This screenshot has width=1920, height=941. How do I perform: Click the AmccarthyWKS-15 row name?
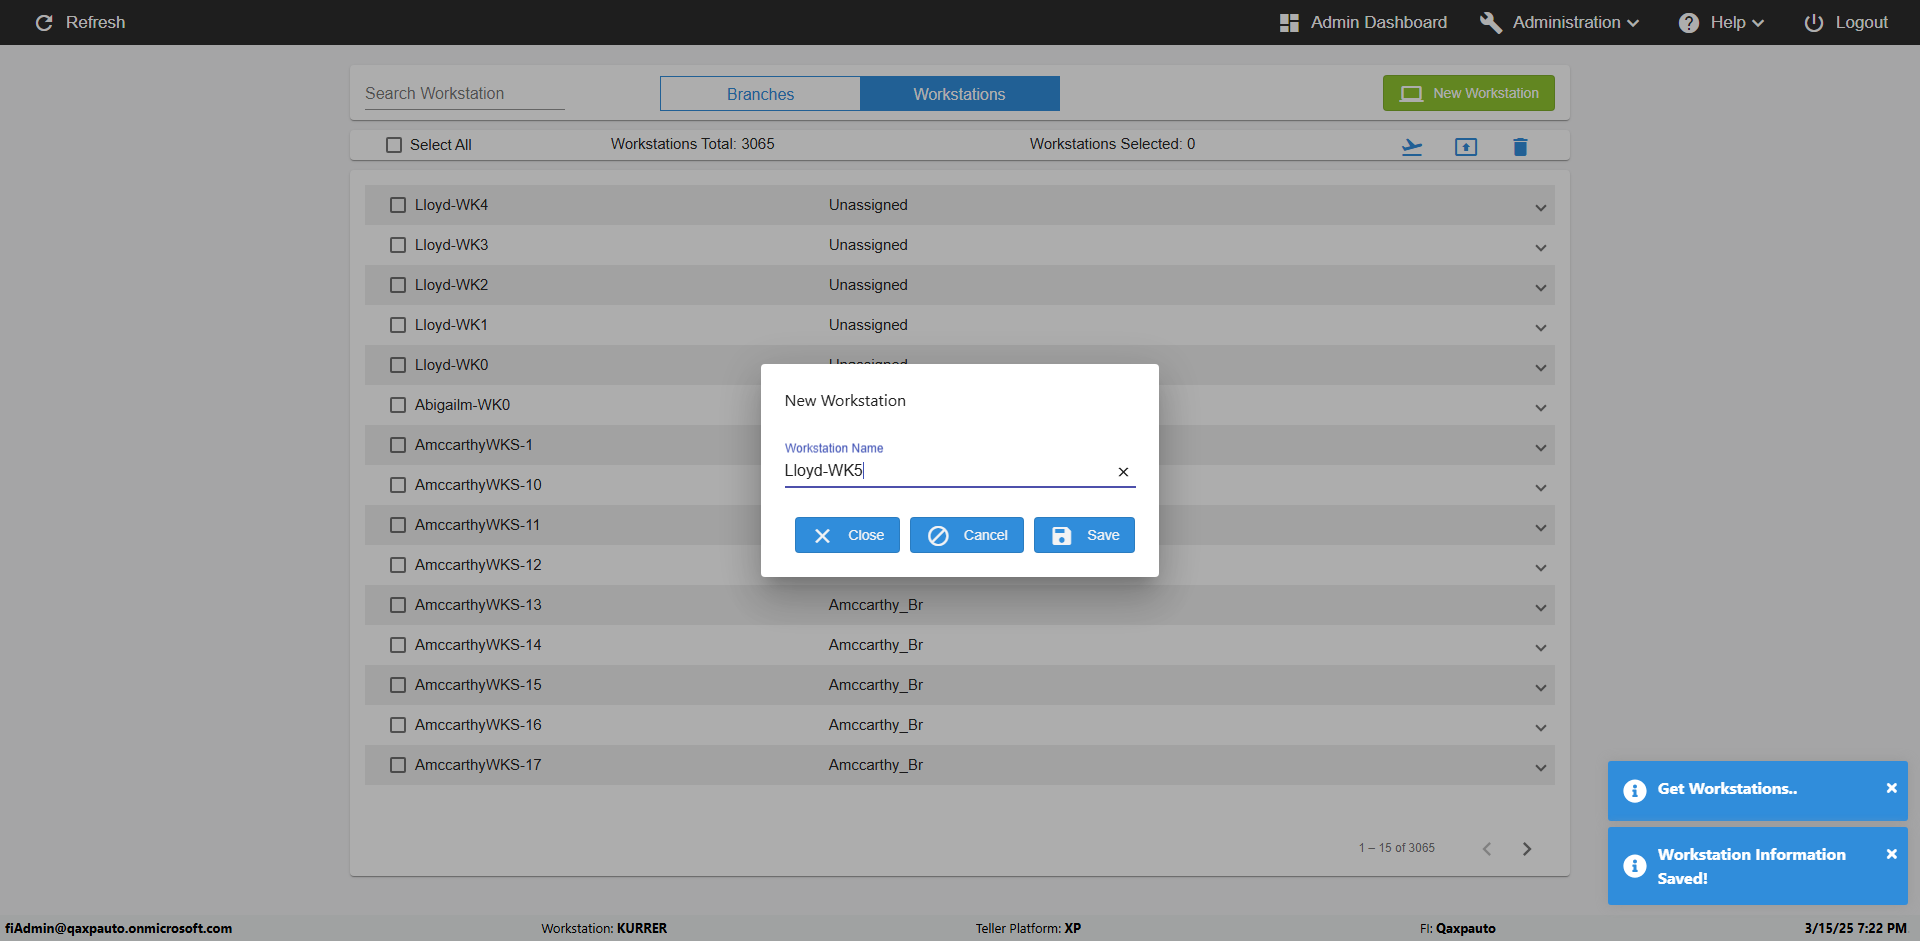478,685
